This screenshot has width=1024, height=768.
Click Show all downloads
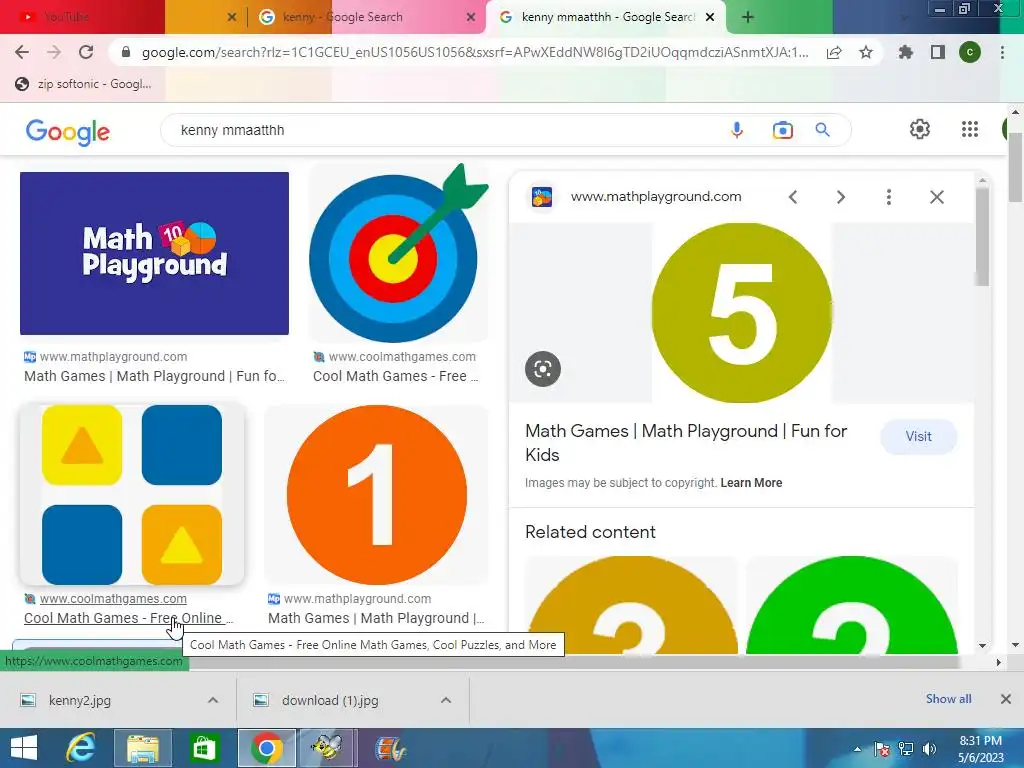(x=948, y=699)
